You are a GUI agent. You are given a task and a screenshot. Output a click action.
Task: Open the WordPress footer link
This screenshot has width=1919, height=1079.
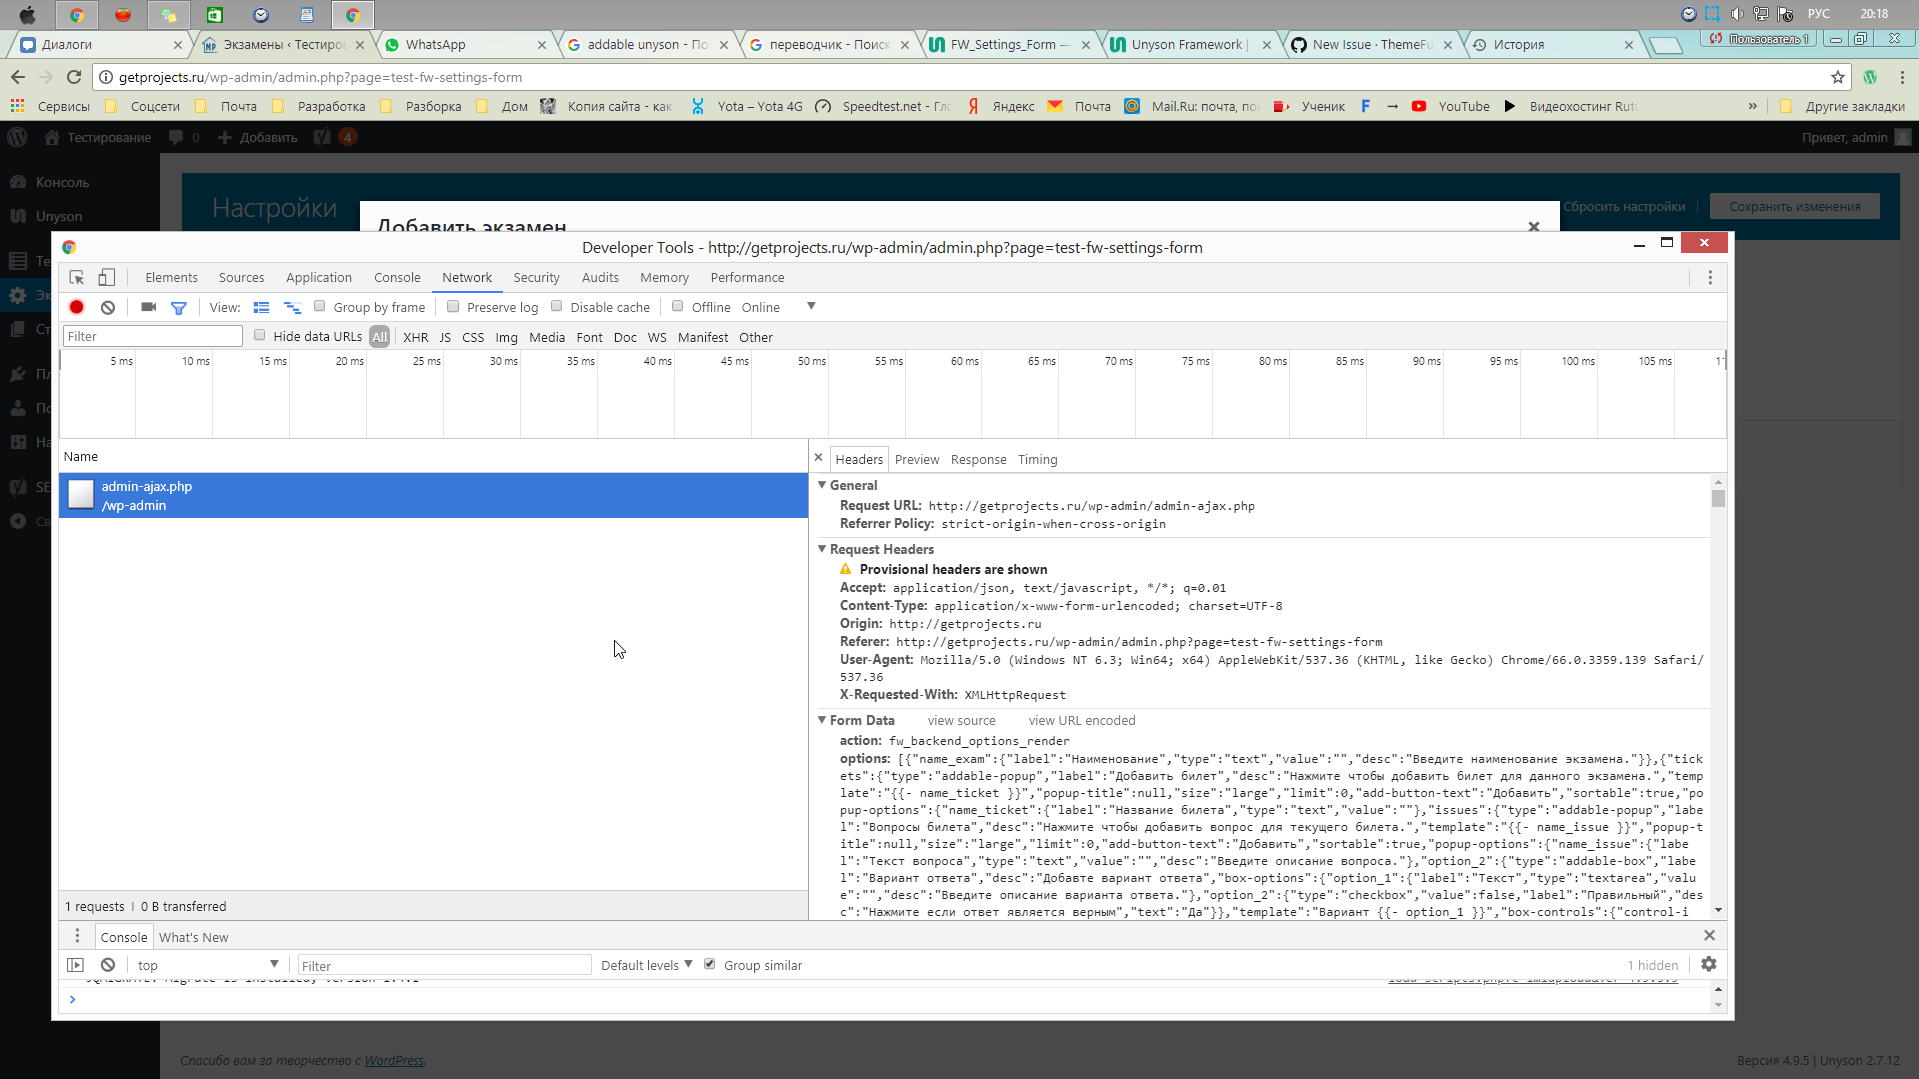tap(394, 1060)
